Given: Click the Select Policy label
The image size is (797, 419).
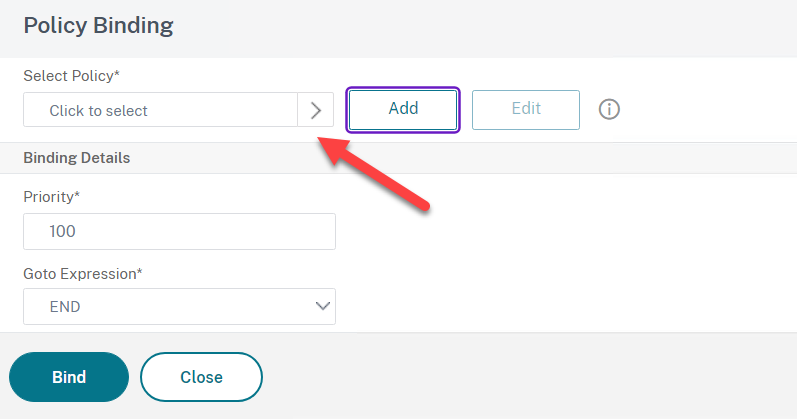Looking at the screenshot, I should (x=71, y=76).
